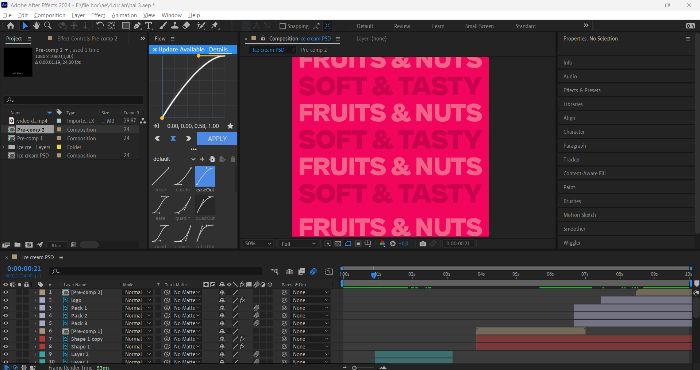The height and width of the screenshot is (370, 700).
Task: Expand the Project panel tabs overflow chevron
Action: (142, 38)
